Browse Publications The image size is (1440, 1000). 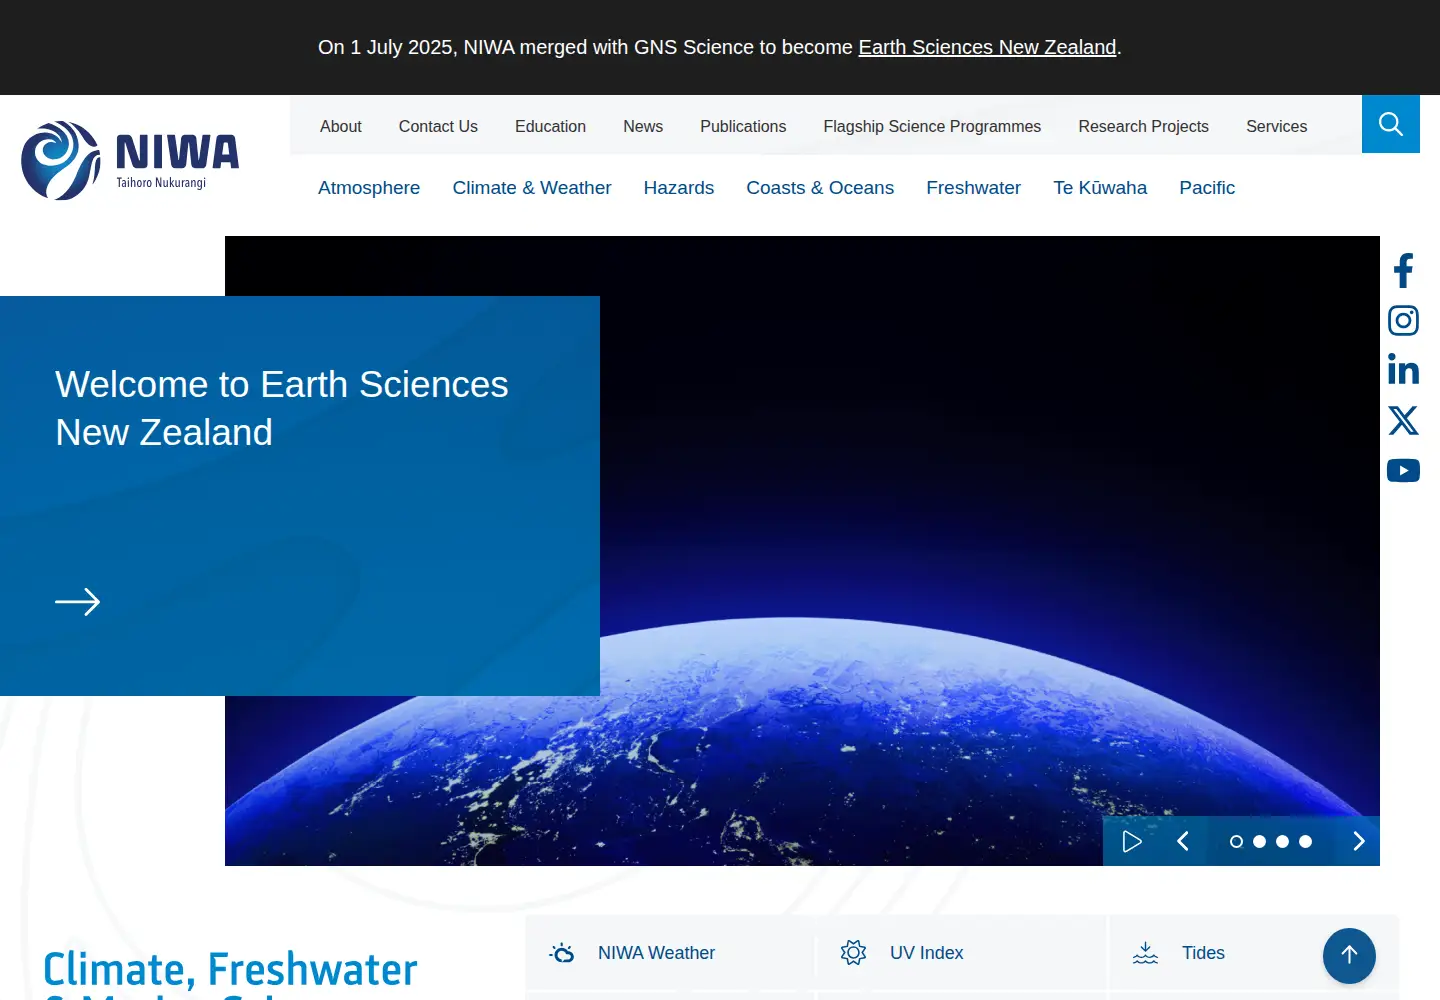(743, 126)
